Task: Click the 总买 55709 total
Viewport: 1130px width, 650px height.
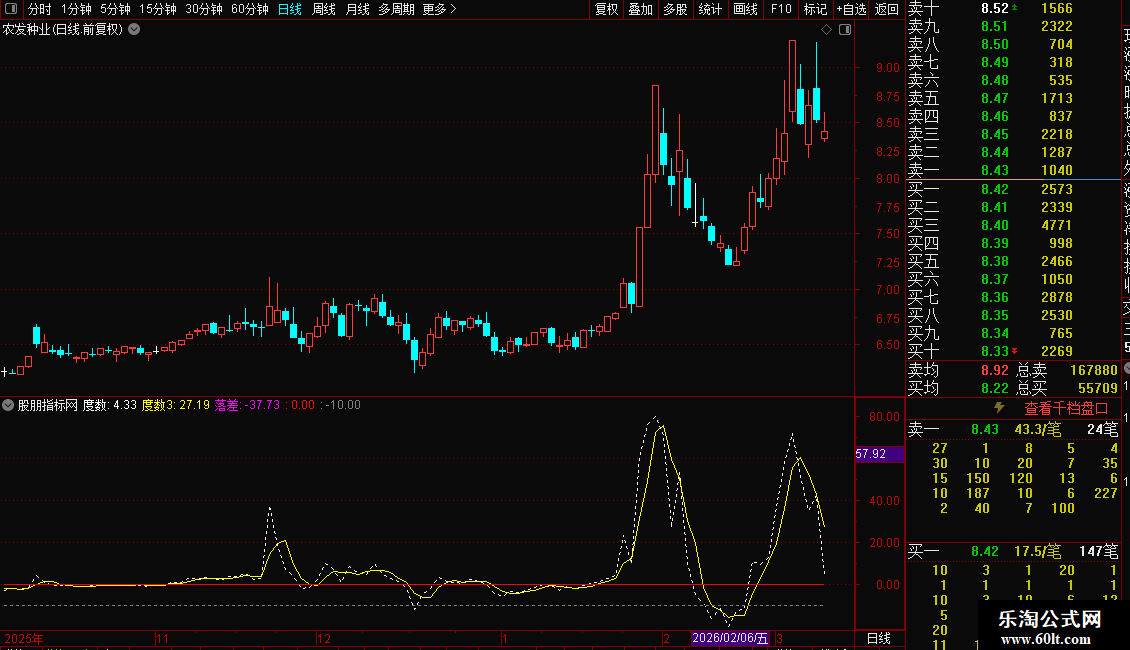Action: click(x=1067, y=388)
